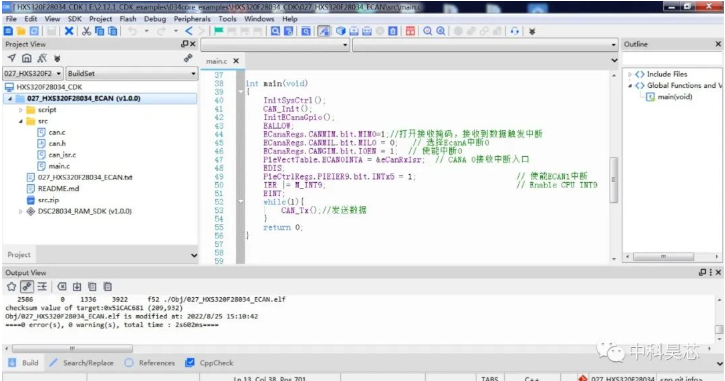
Task: Select README.md in project tree
Action: pos(58,189)
